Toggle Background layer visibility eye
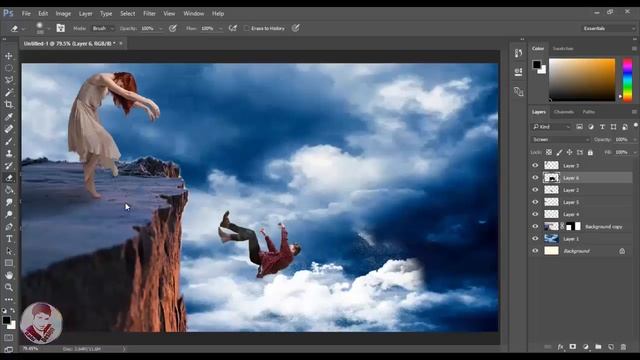640x360 pixels. pos(535,251)
